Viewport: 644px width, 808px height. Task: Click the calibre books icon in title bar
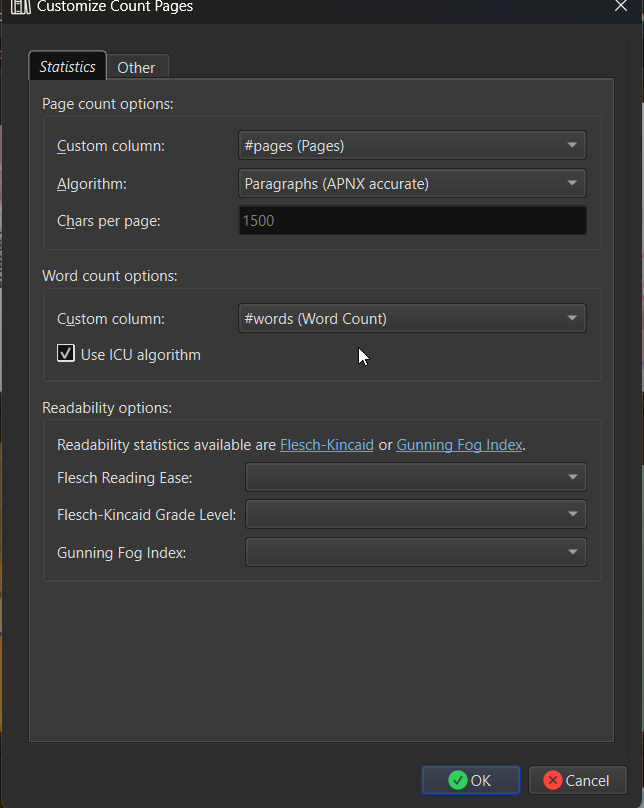tap(20, 7)
